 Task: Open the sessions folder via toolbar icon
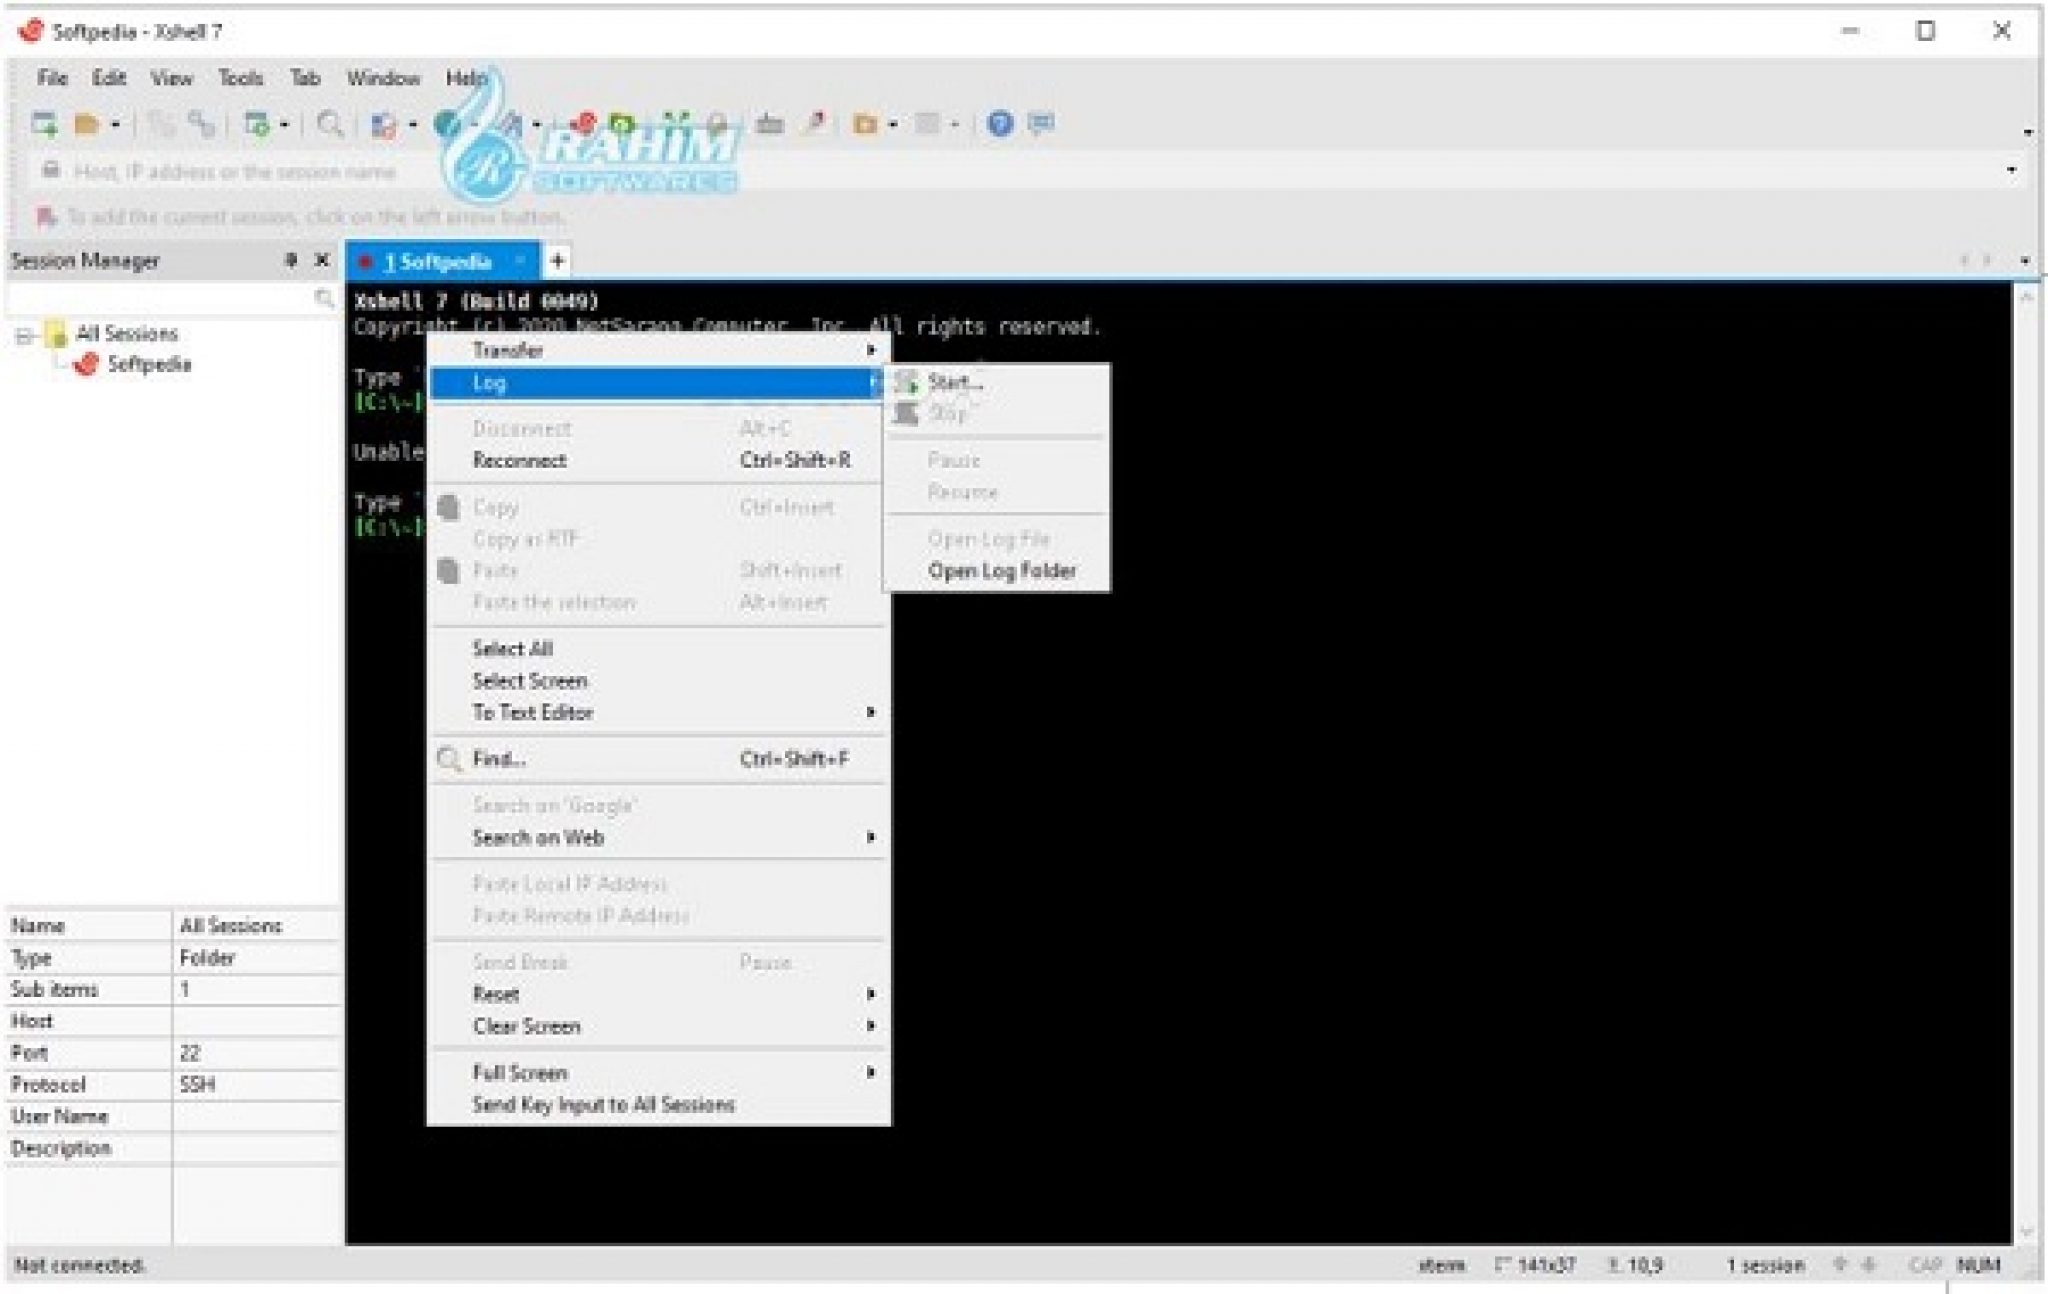pyautogui.click(x=88, y=124)
